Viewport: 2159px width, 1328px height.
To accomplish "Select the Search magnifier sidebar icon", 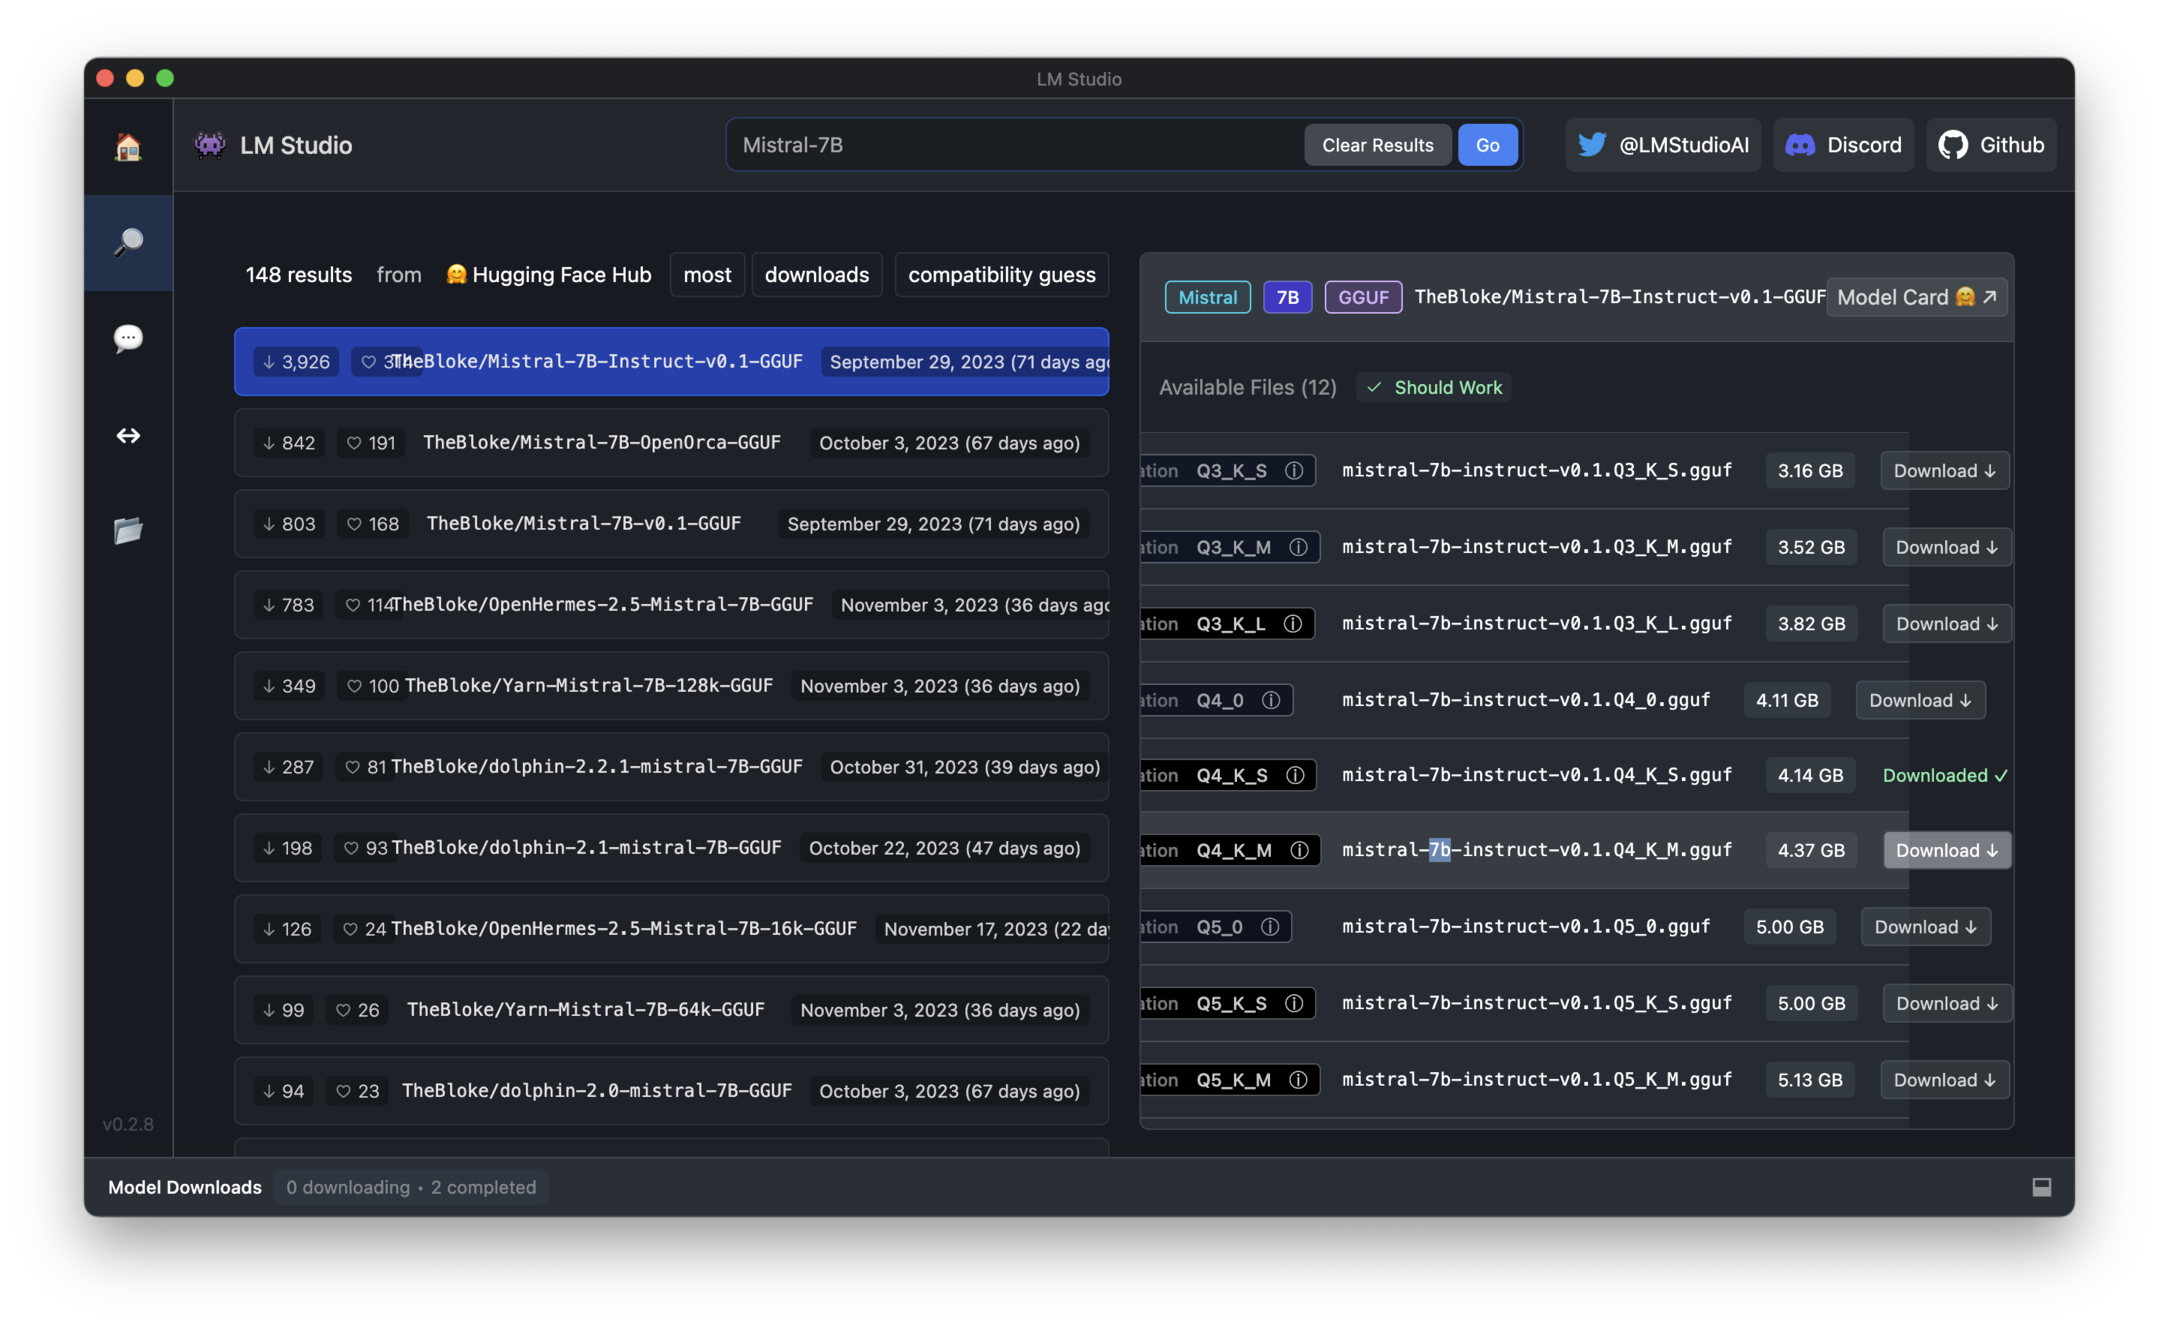I will (128, 242).
